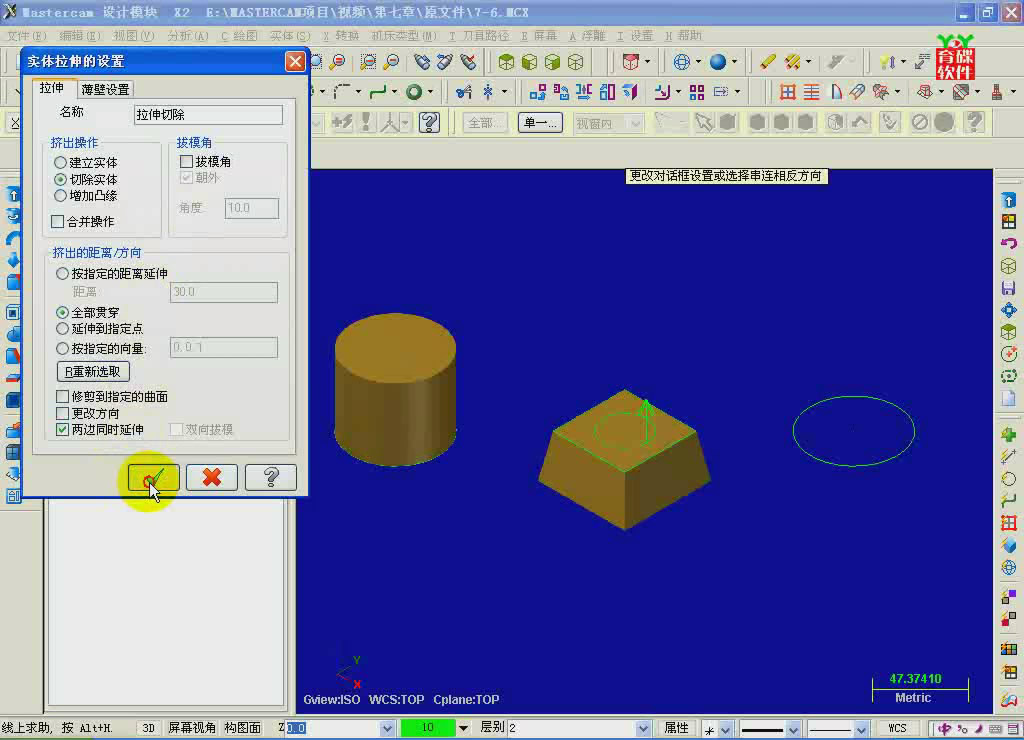Open the color dropdown arrow beside green swatch
Viewport: 1024px width, 740px height.
[x=463, y=728]
